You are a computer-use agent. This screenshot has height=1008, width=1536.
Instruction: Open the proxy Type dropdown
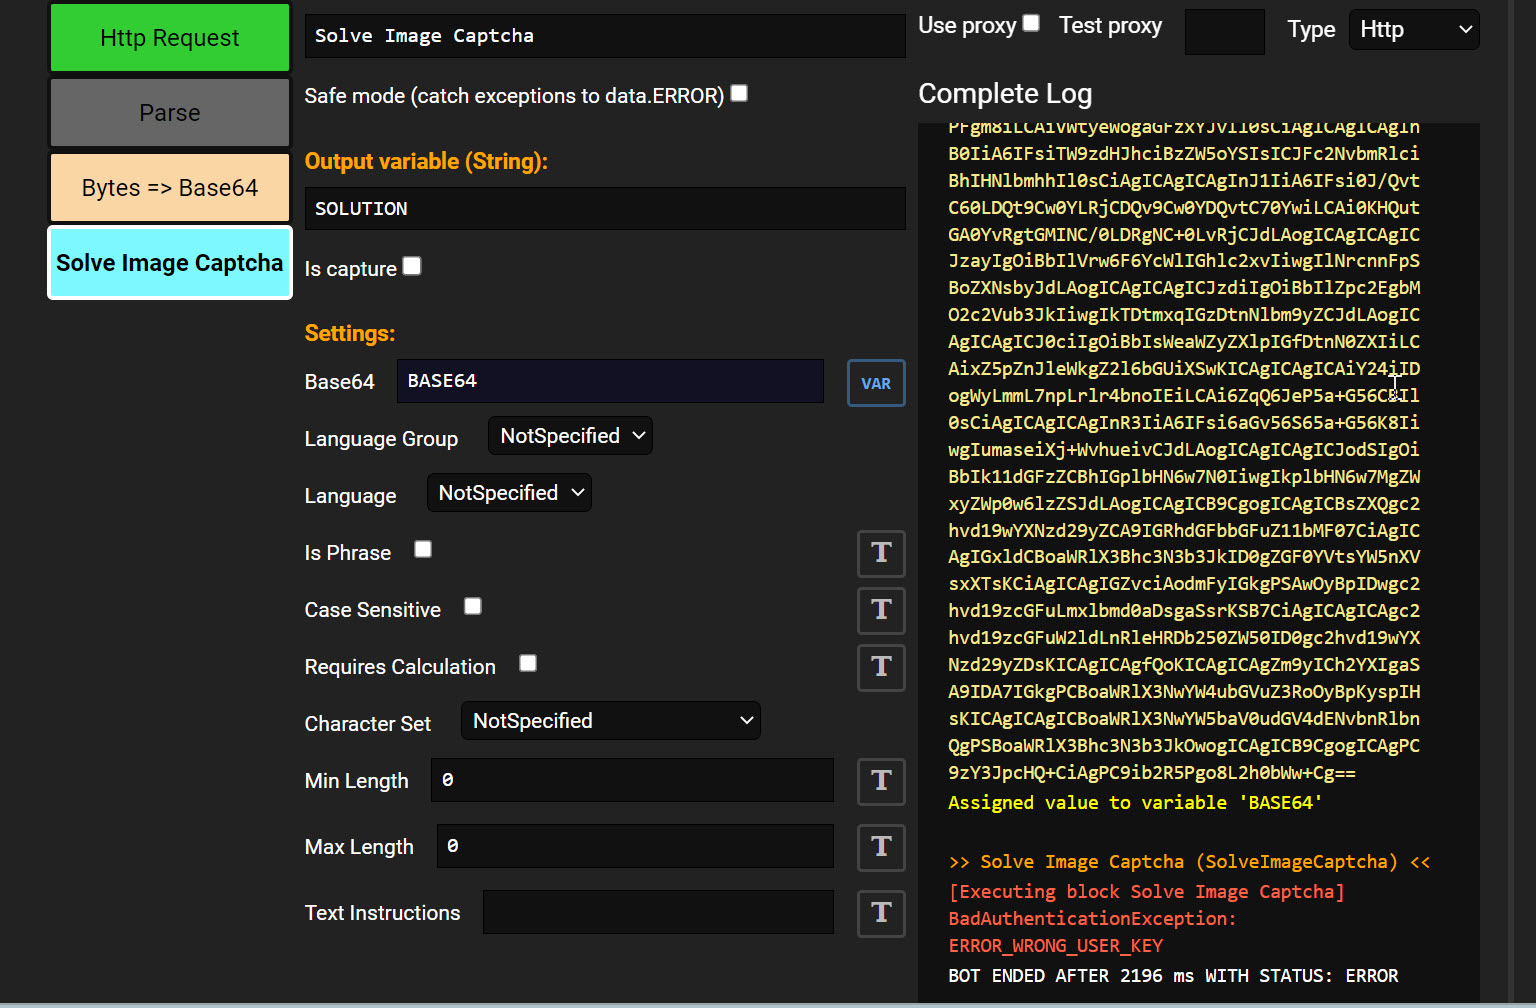(x=1414, y=29)
